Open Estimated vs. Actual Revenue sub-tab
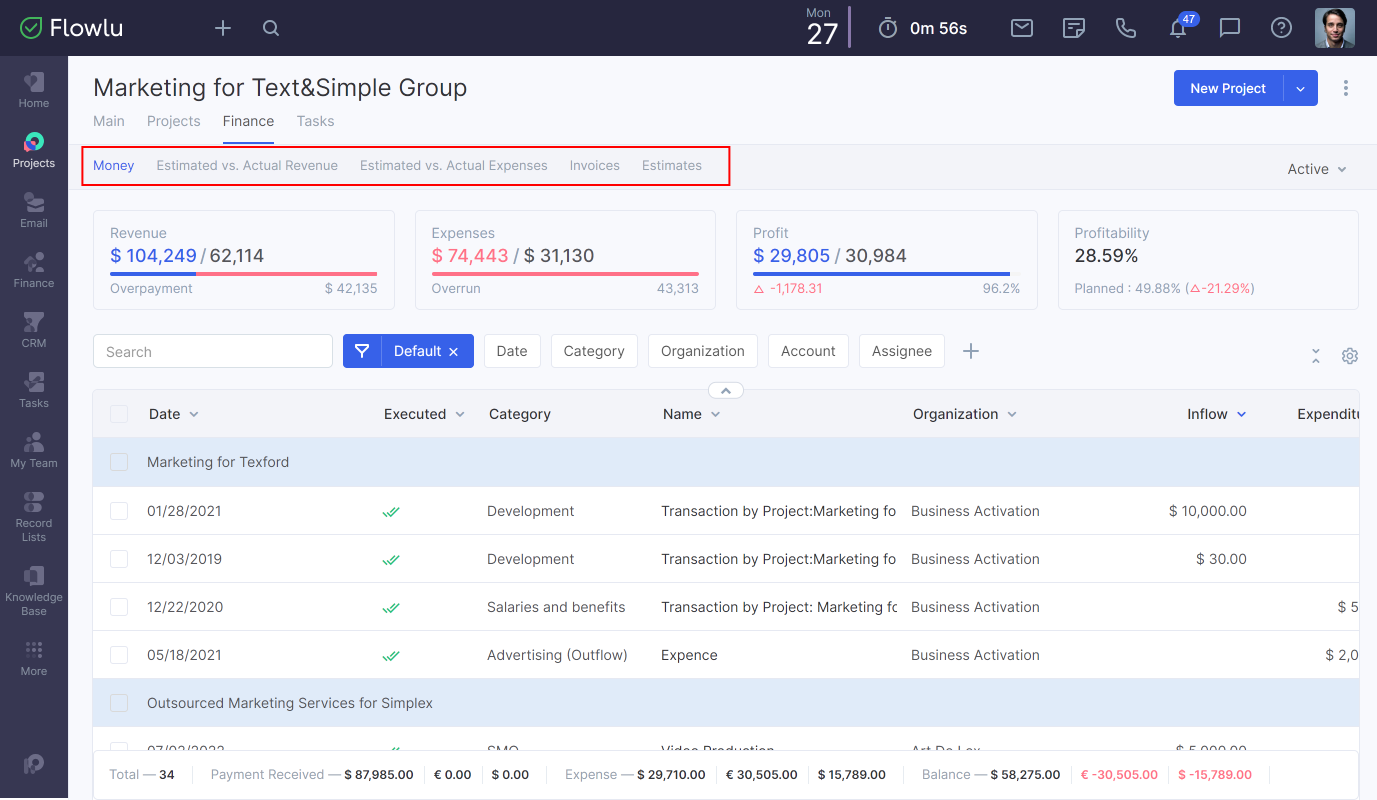Viewport: 1377px width, 800px height. point(247,165)
